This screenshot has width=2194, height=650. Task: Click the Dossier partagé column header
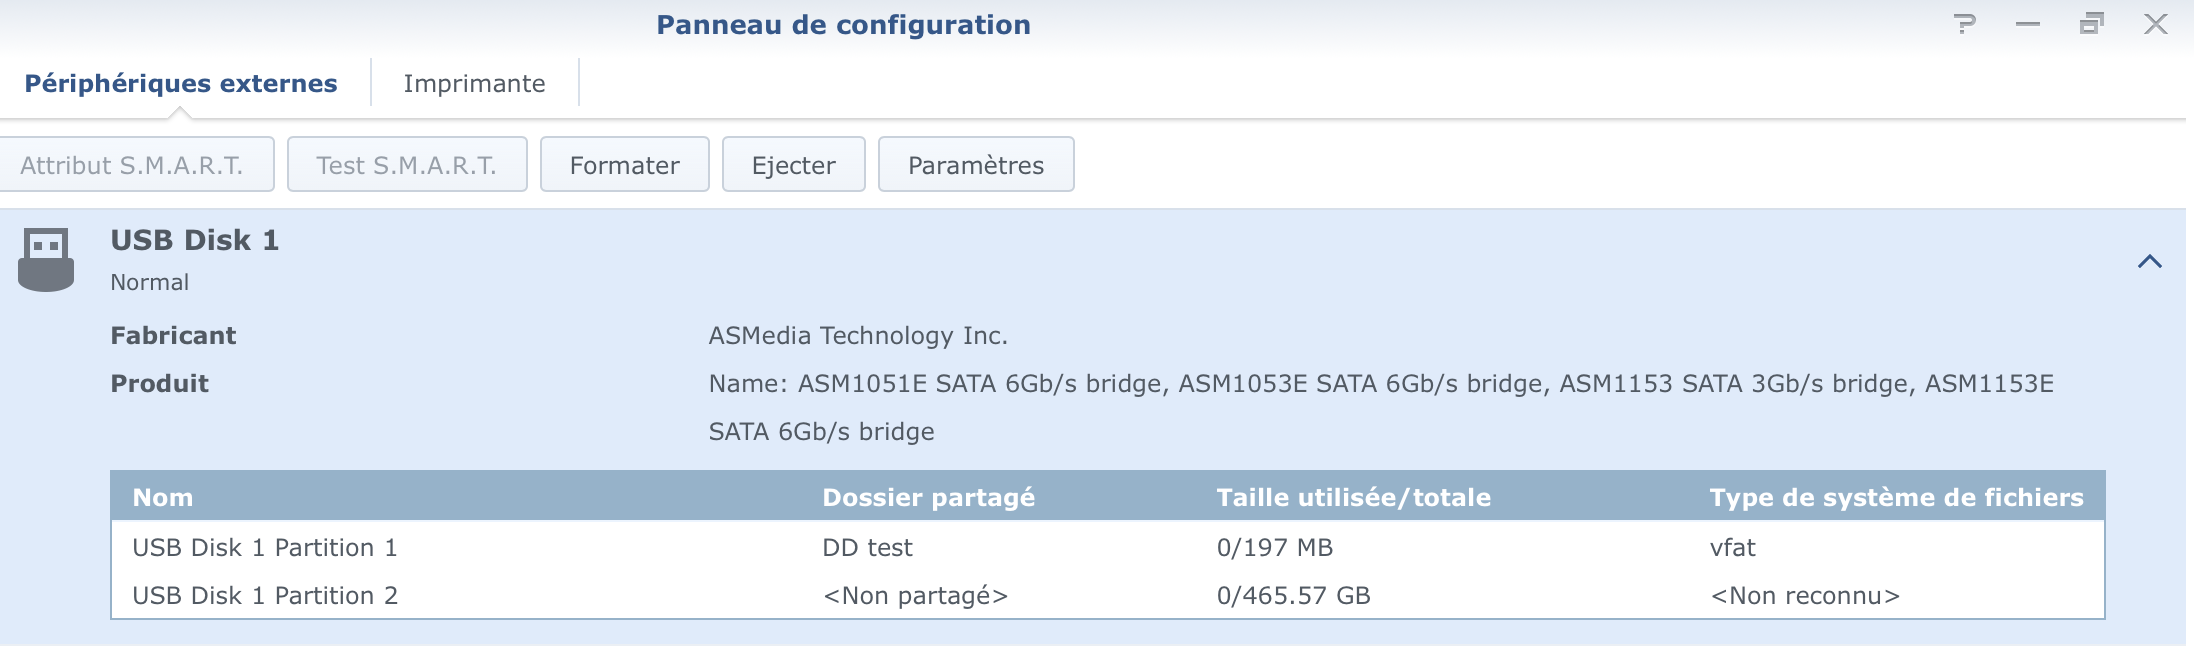[929, 497]
